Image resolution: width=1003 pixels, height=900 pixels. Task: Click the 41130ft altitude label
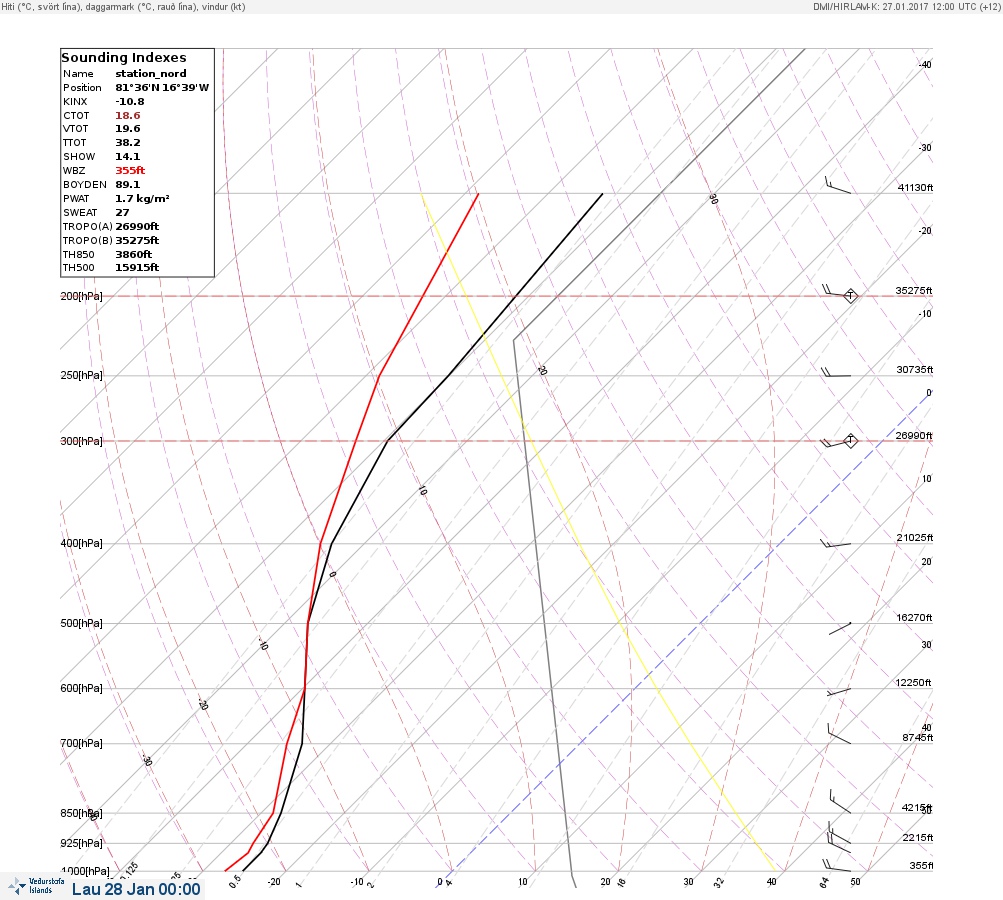pyautogui.click(x=915, y=187)
